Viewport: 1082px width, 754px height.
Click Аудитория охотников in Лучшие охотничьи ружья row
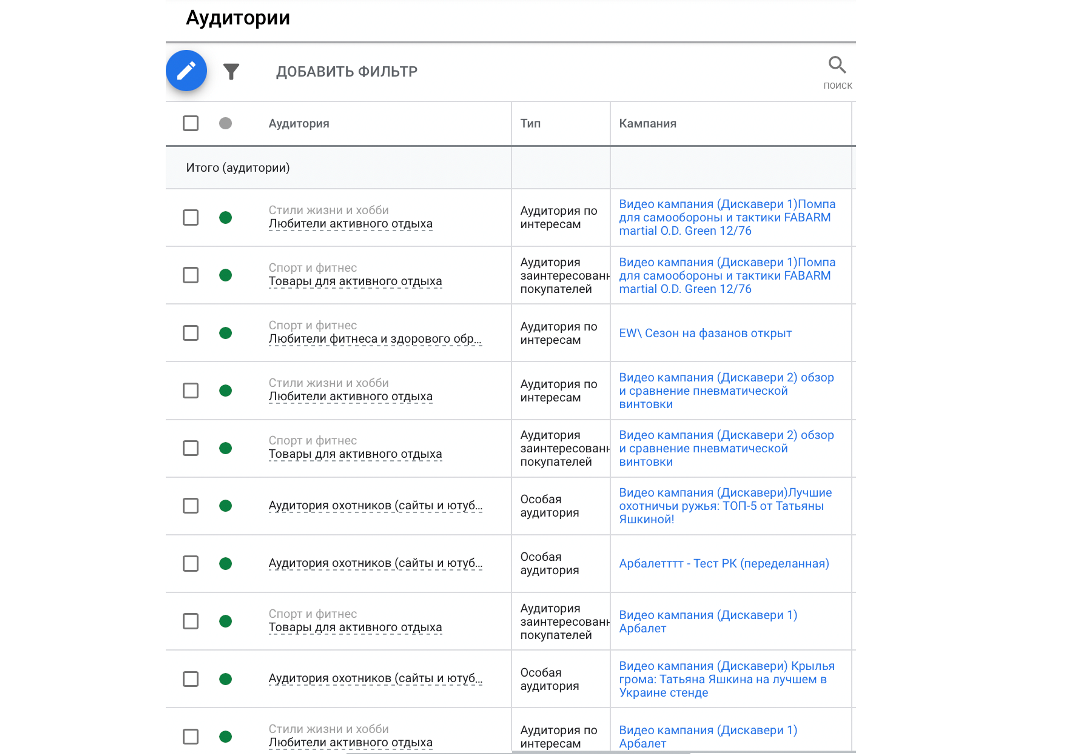click(x=375, y=506)
